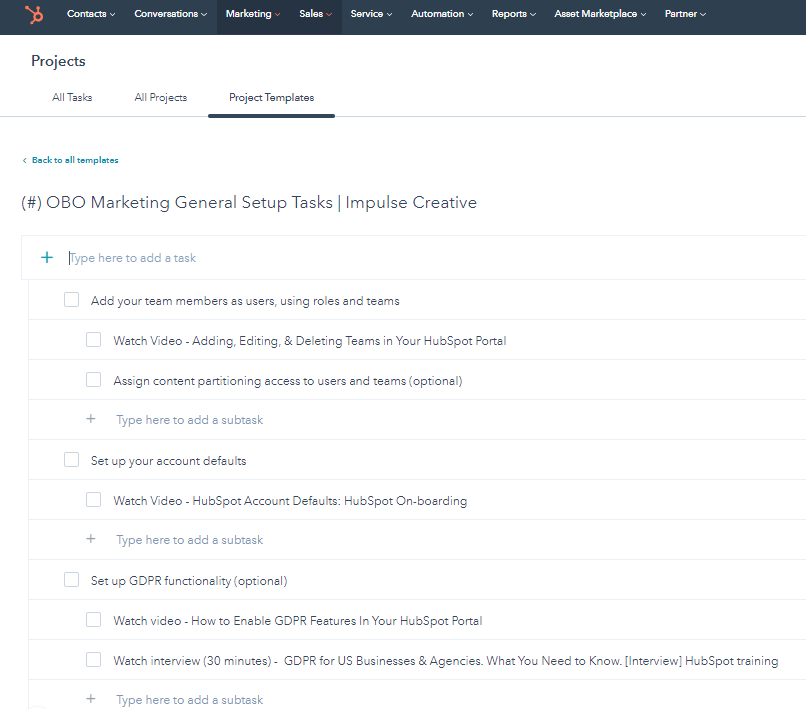Switch to the All Projects tab
Viewport: 806px width, 709px height.
[160, 97]
